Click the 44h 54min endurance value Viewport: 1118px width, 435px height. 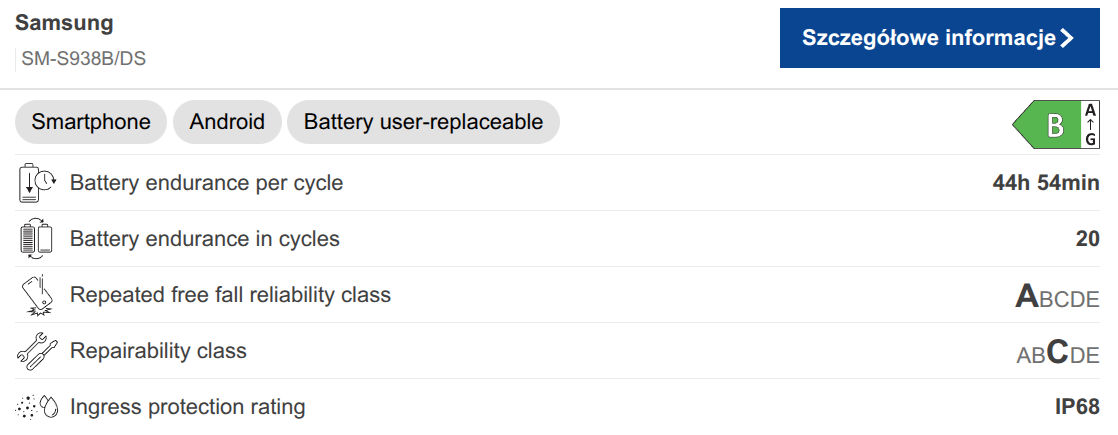[x=1045, y=183]
